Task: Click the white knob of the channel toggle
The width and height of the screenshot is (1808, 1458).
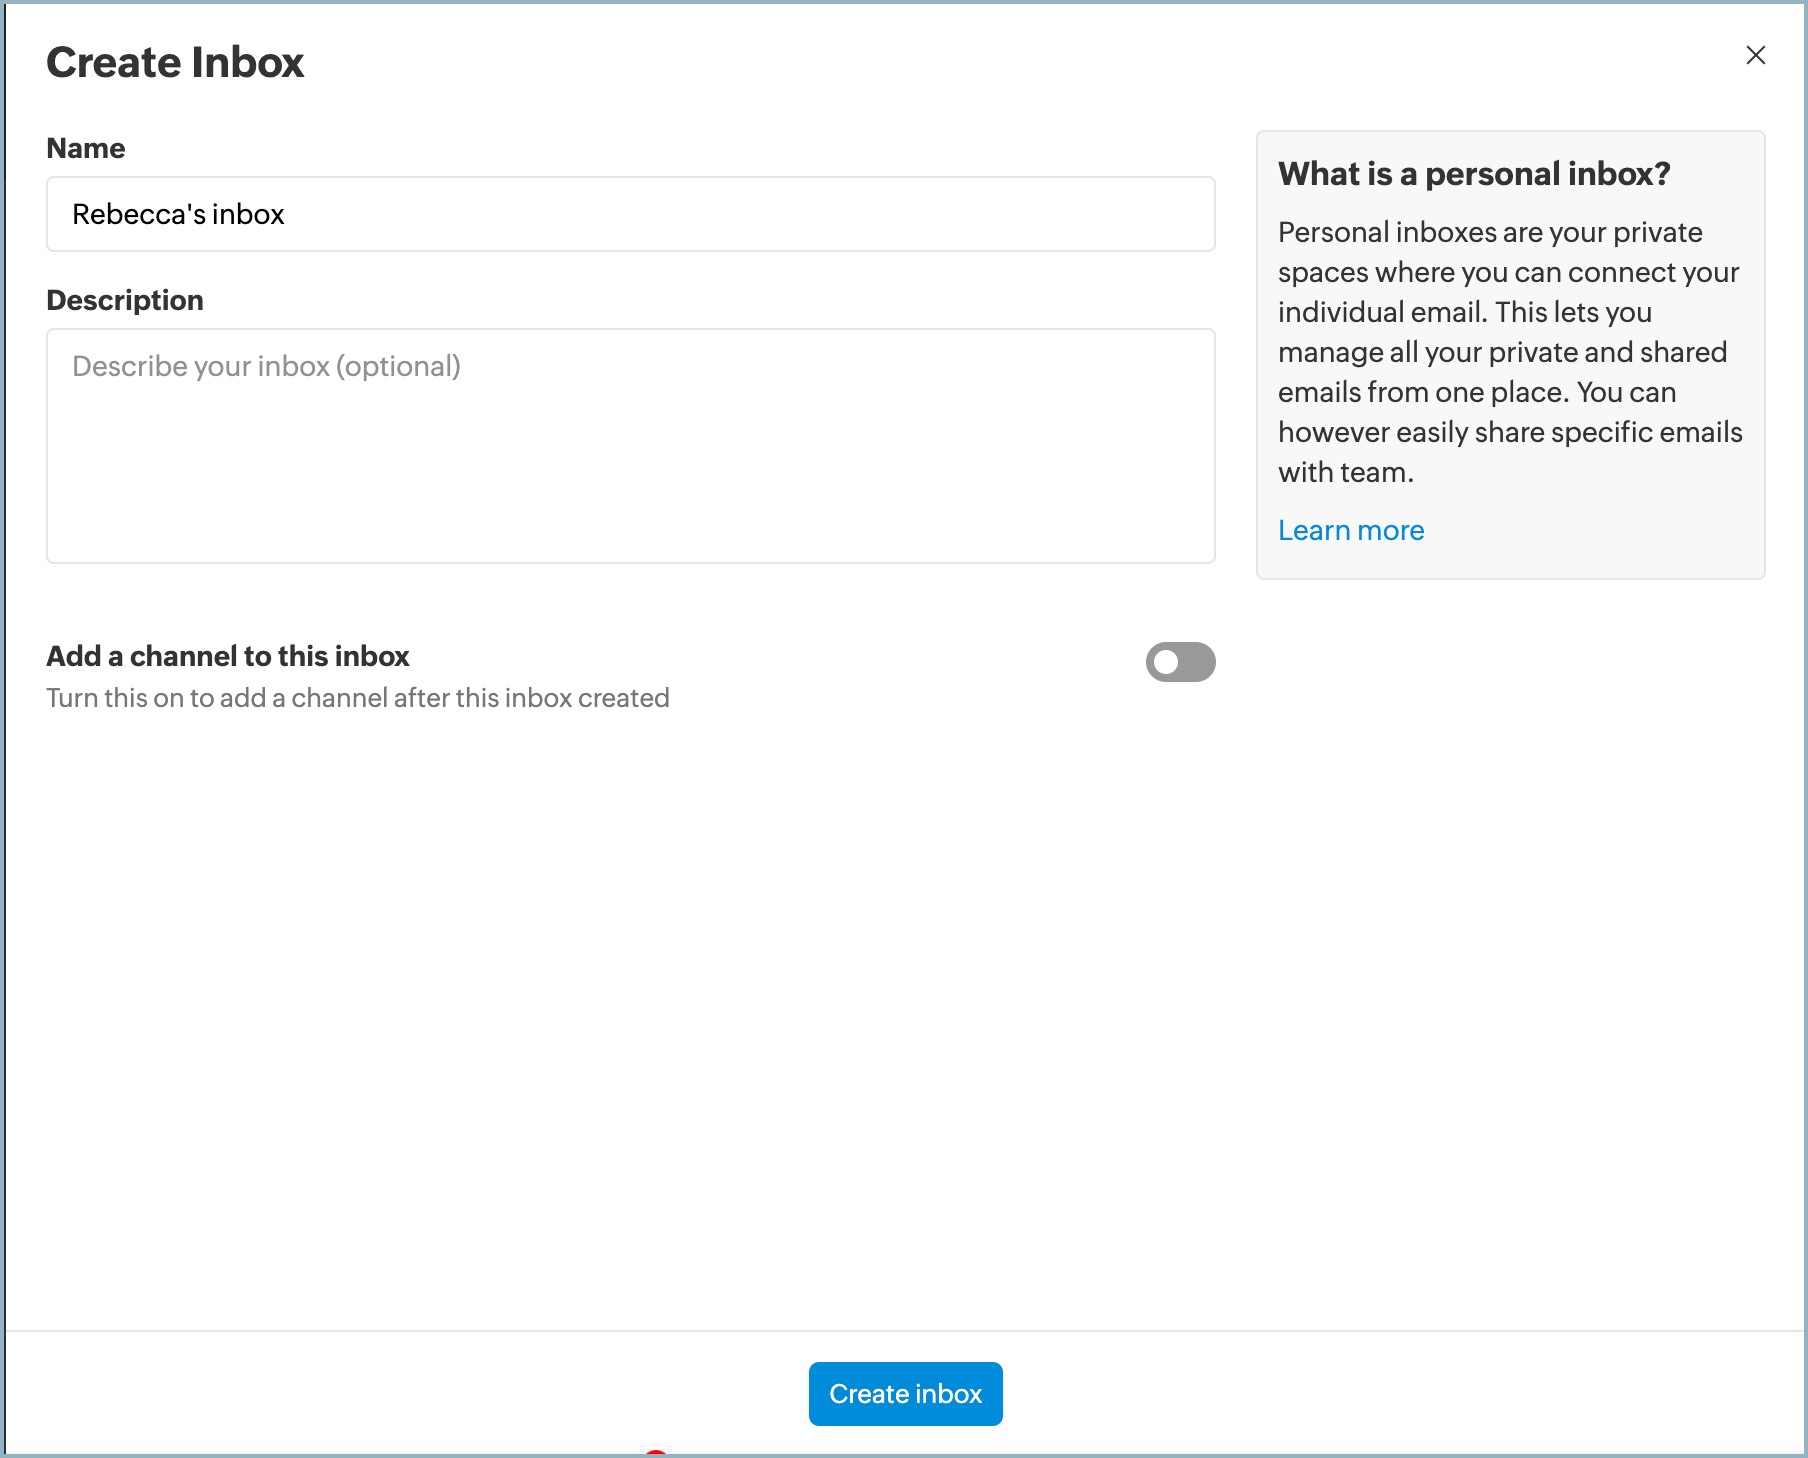Action: pyautogui.click(x=1166, y=662)
